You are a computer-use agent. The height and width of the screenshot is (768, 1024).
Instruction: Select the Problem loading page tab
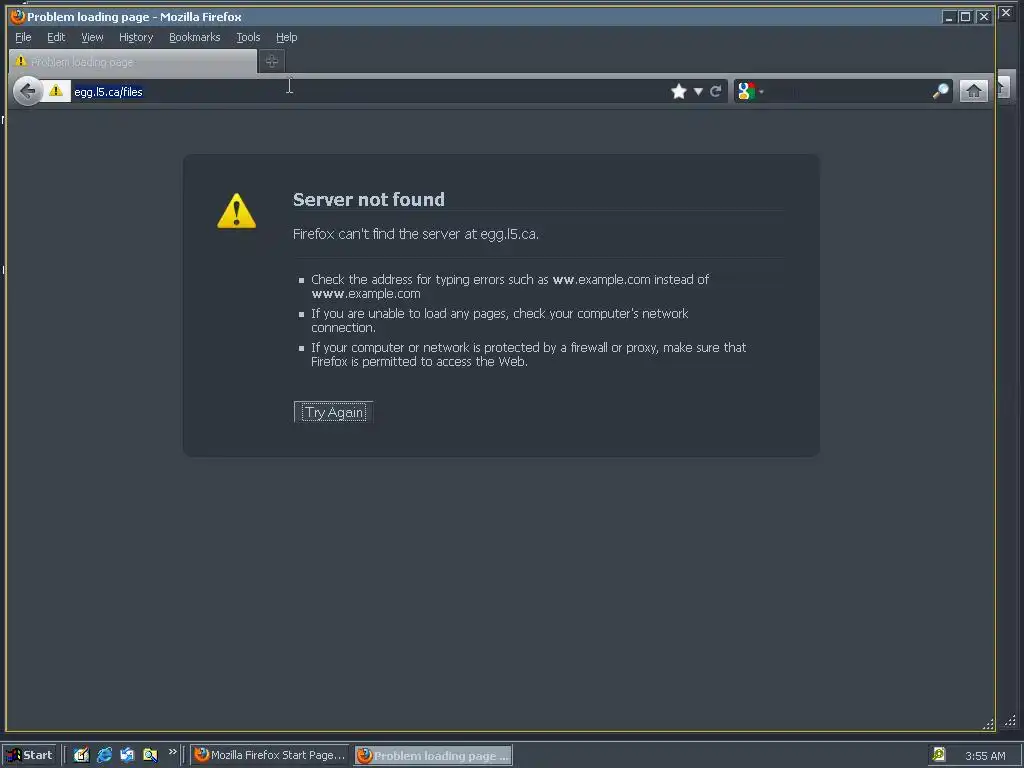click(x=133, y=61)
